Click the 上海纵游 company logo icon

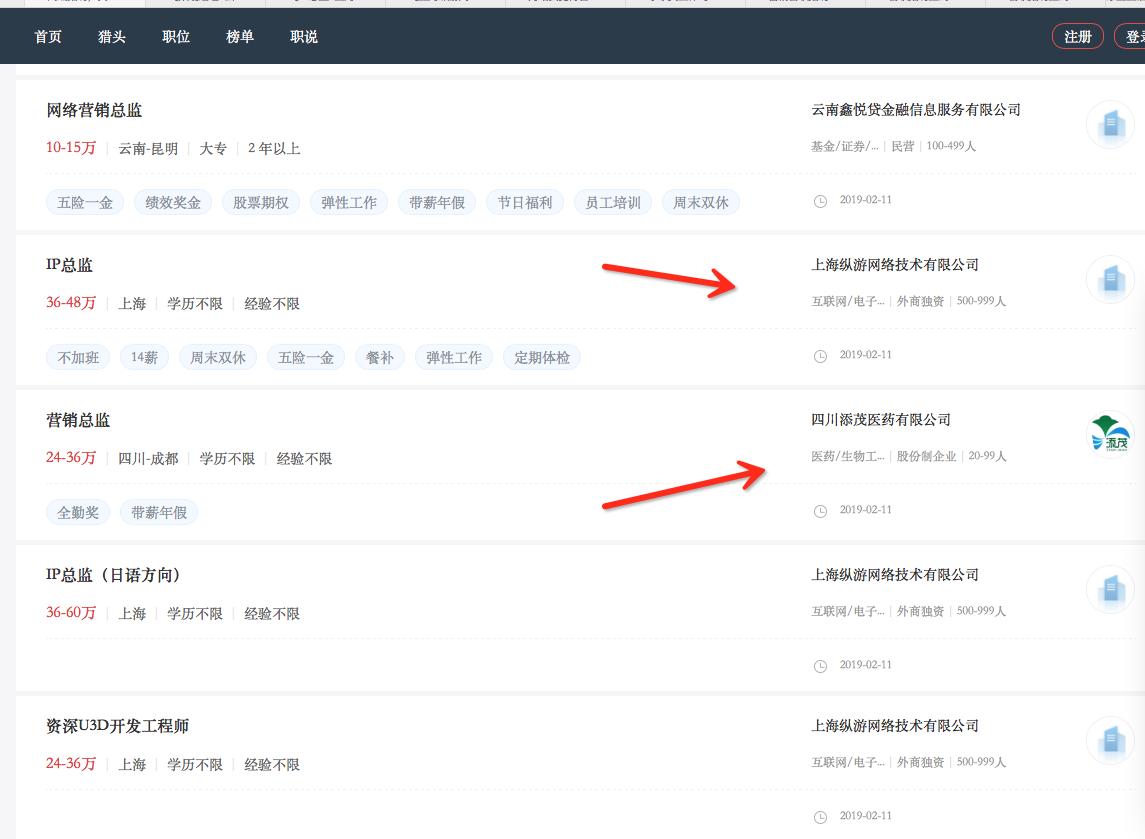(1112, 279)
